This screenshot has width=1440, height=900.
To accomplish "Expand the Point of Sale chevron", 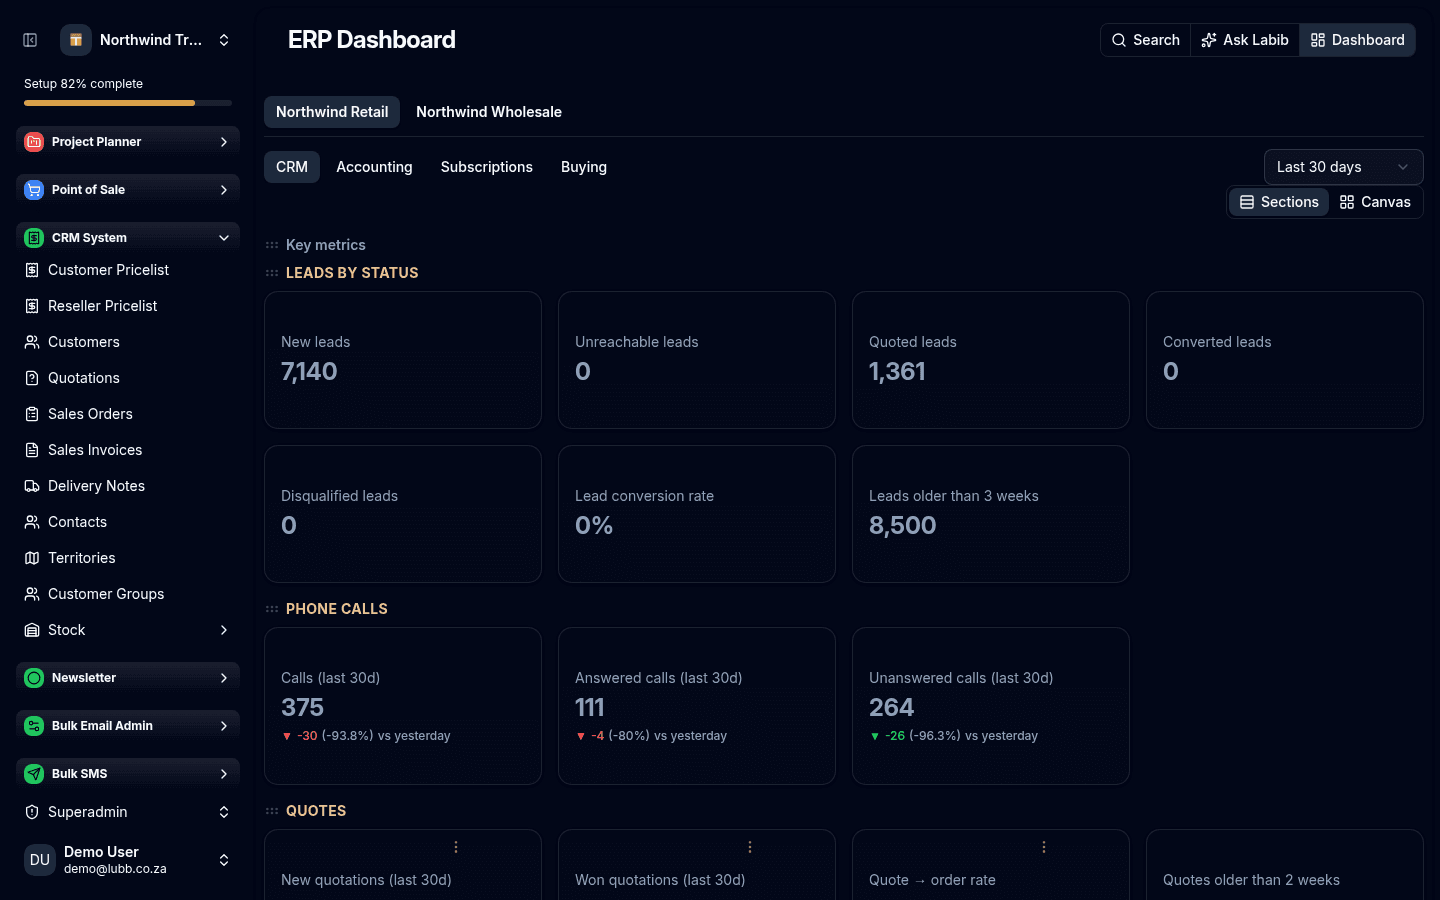I will click(x=224, y=190).
